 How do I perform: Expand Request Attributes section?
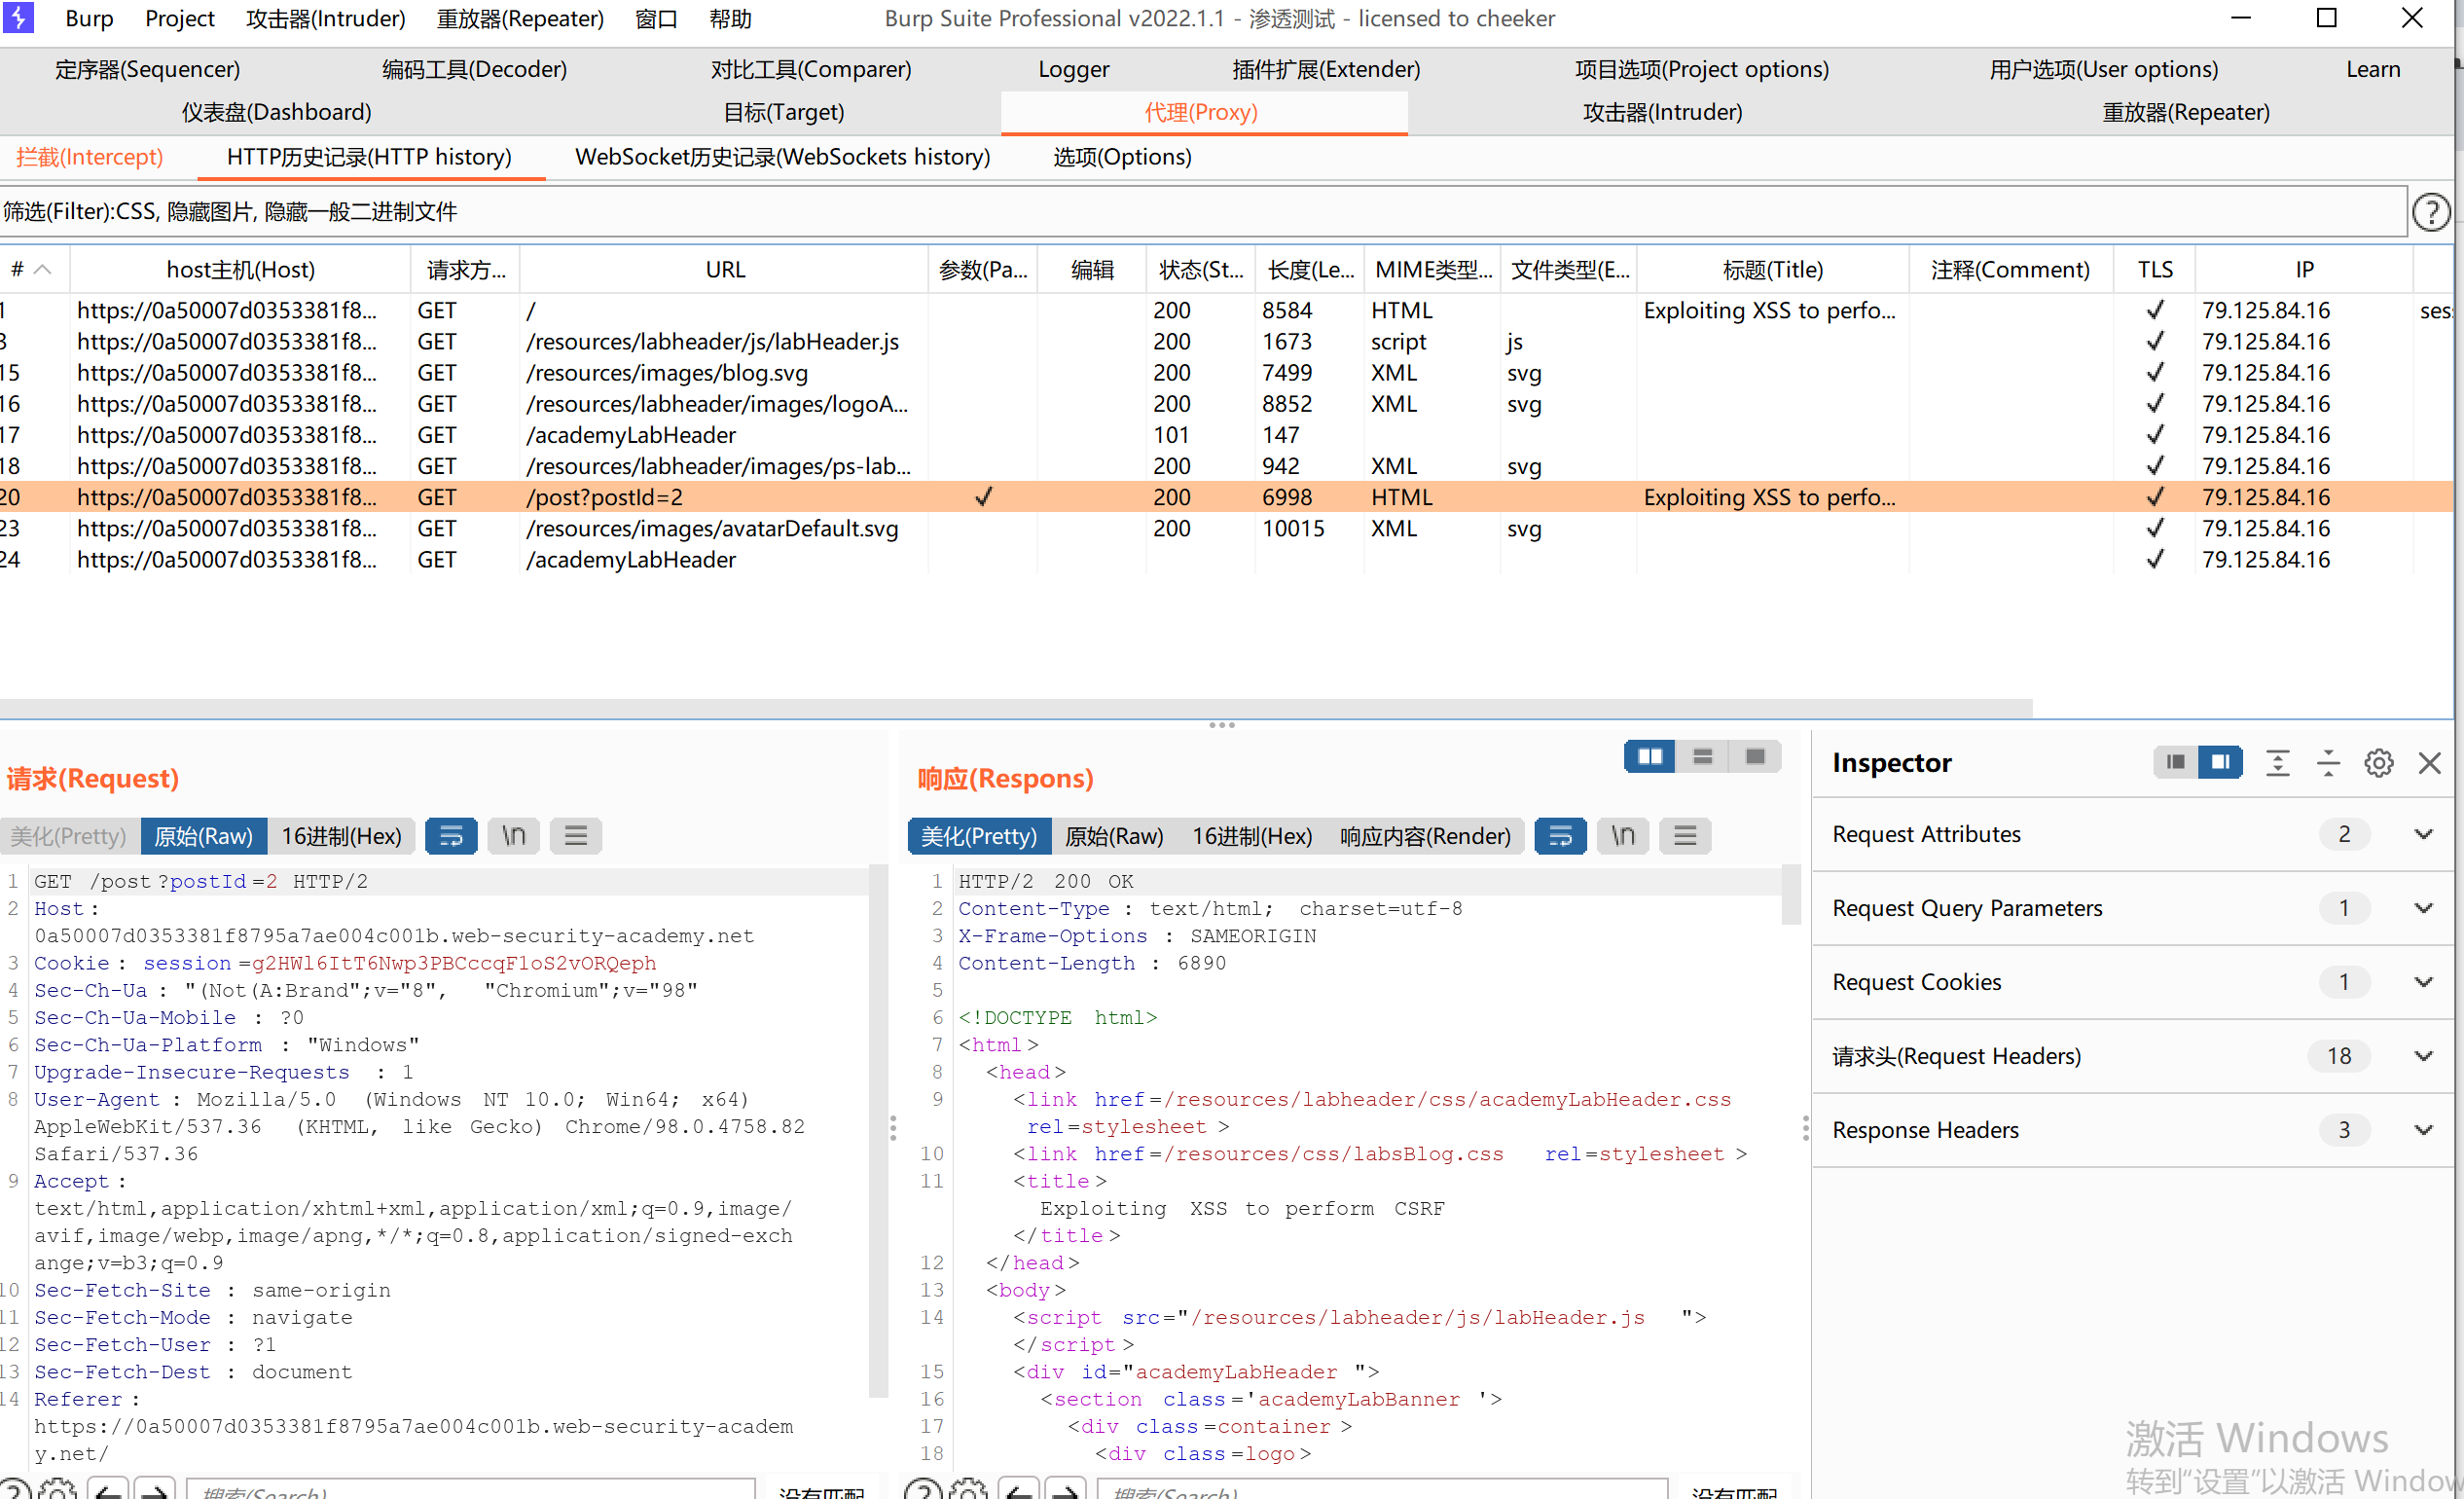pyautogui.click(x=2422, y=835)
